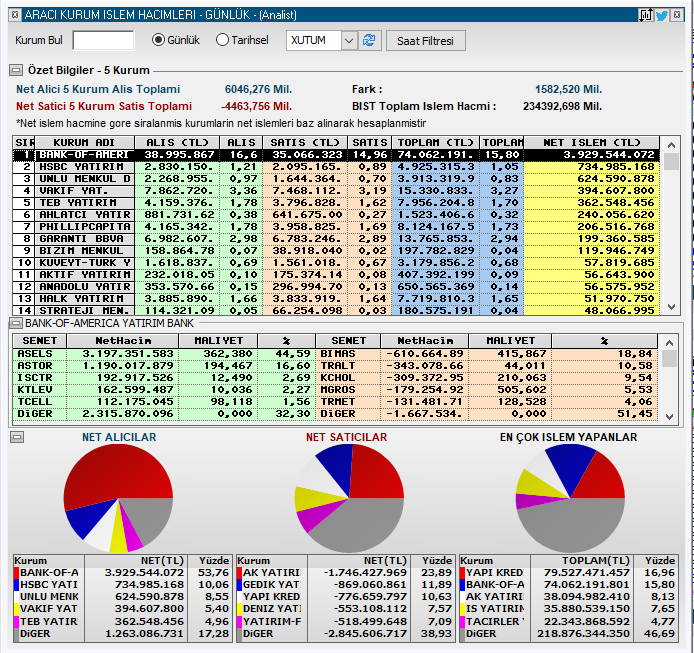Click the red BANK-OF-A legend swatch
The height and width of the screenshot is (653, 694).
coord(16,573)
